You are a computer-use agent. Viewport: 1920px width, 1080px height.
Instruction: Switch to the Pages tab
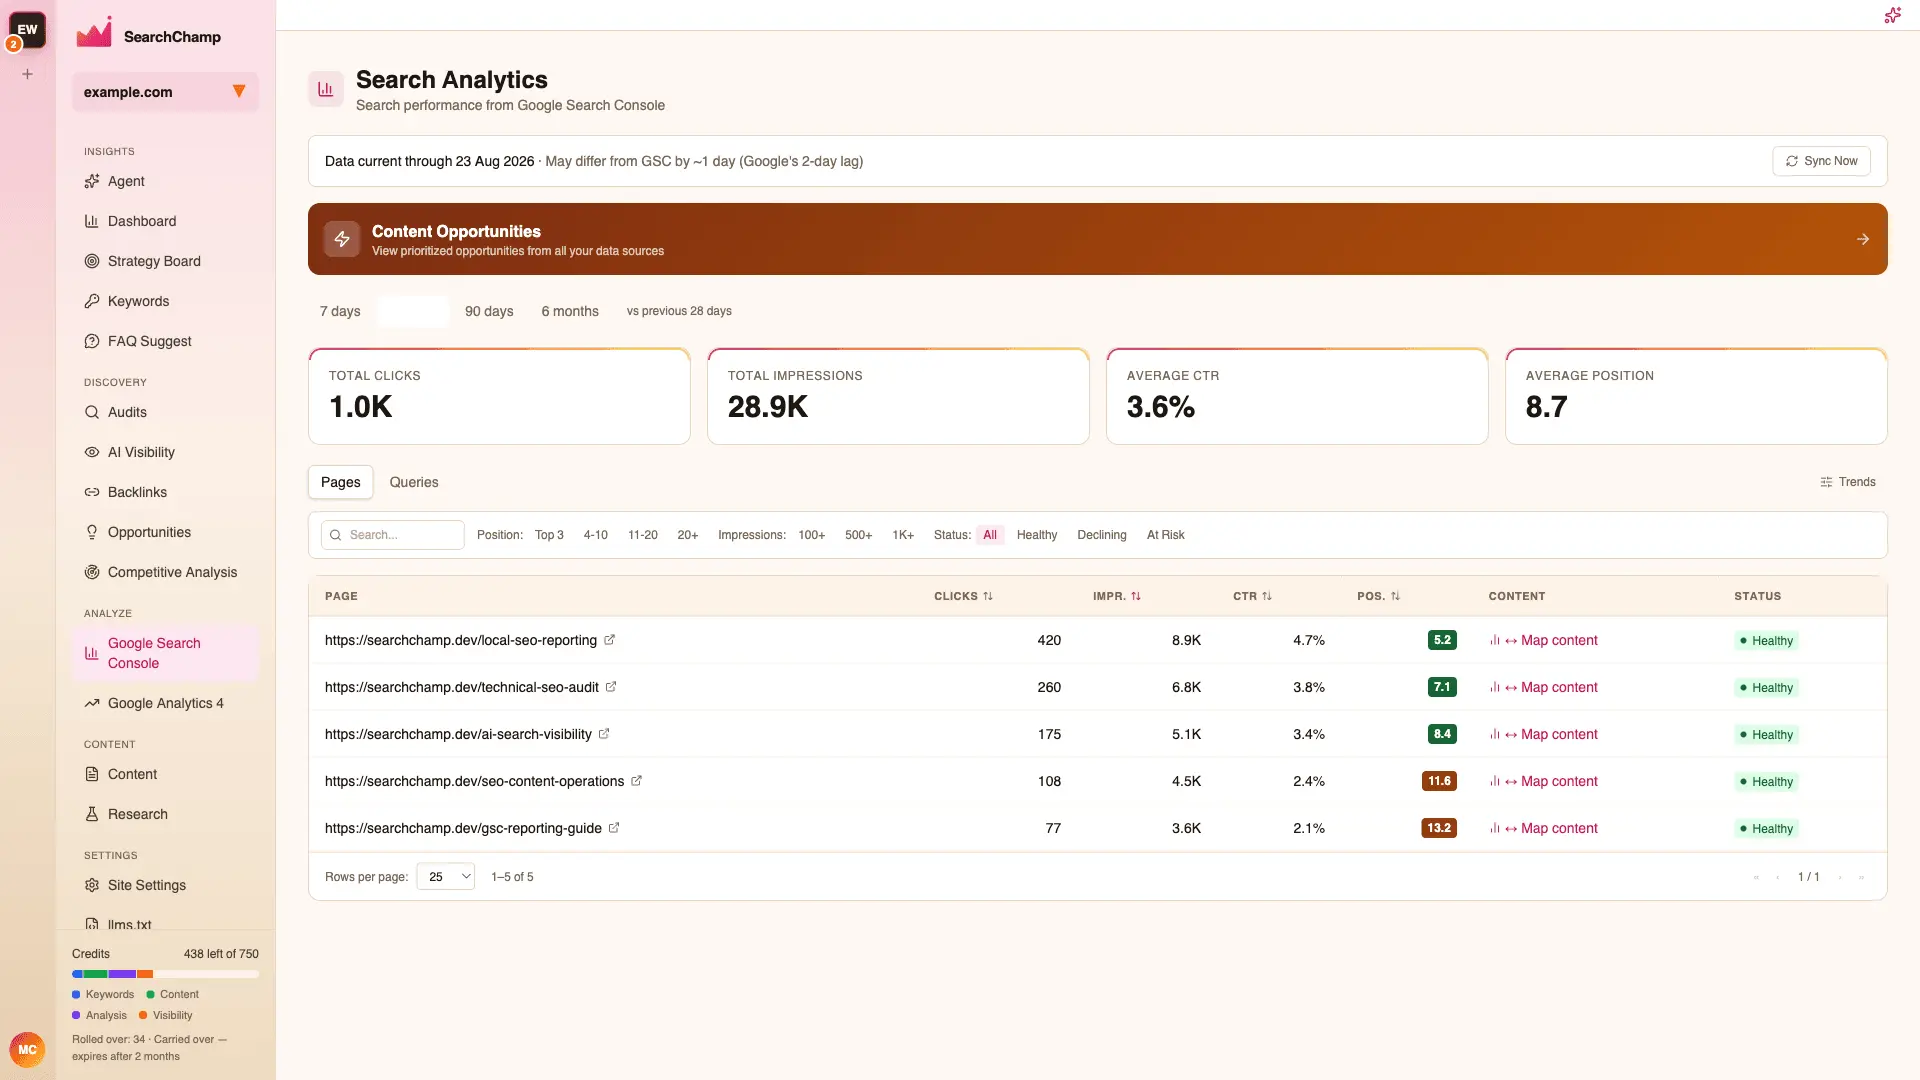click(341, 482)
